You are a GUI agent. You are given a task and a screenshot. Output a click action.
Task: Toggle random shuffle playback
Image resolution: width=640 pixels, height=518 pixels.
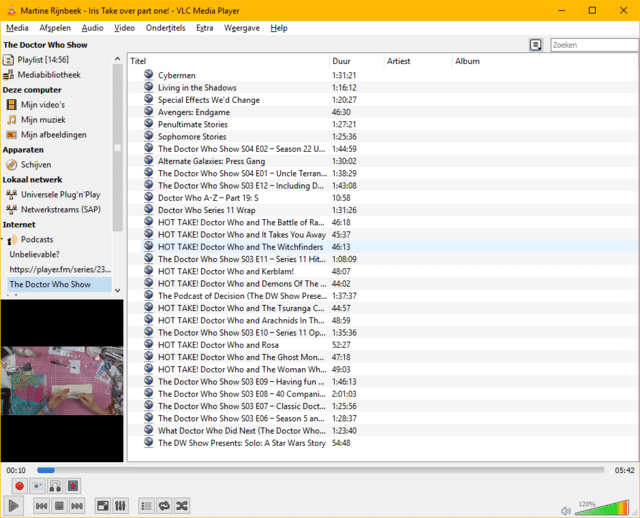(x=182, y=506)
